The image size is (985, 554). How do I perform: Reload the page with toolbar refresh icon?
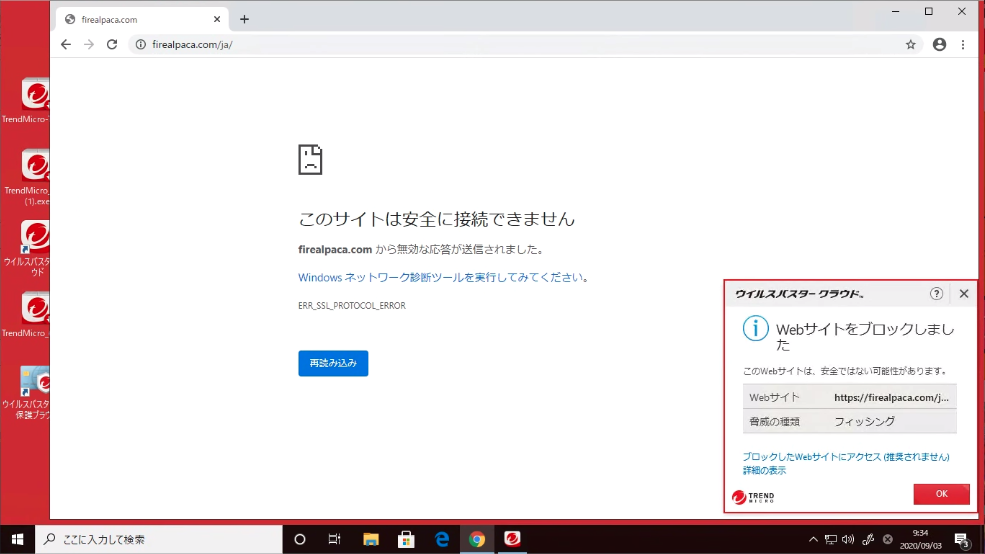pos(112,45)
